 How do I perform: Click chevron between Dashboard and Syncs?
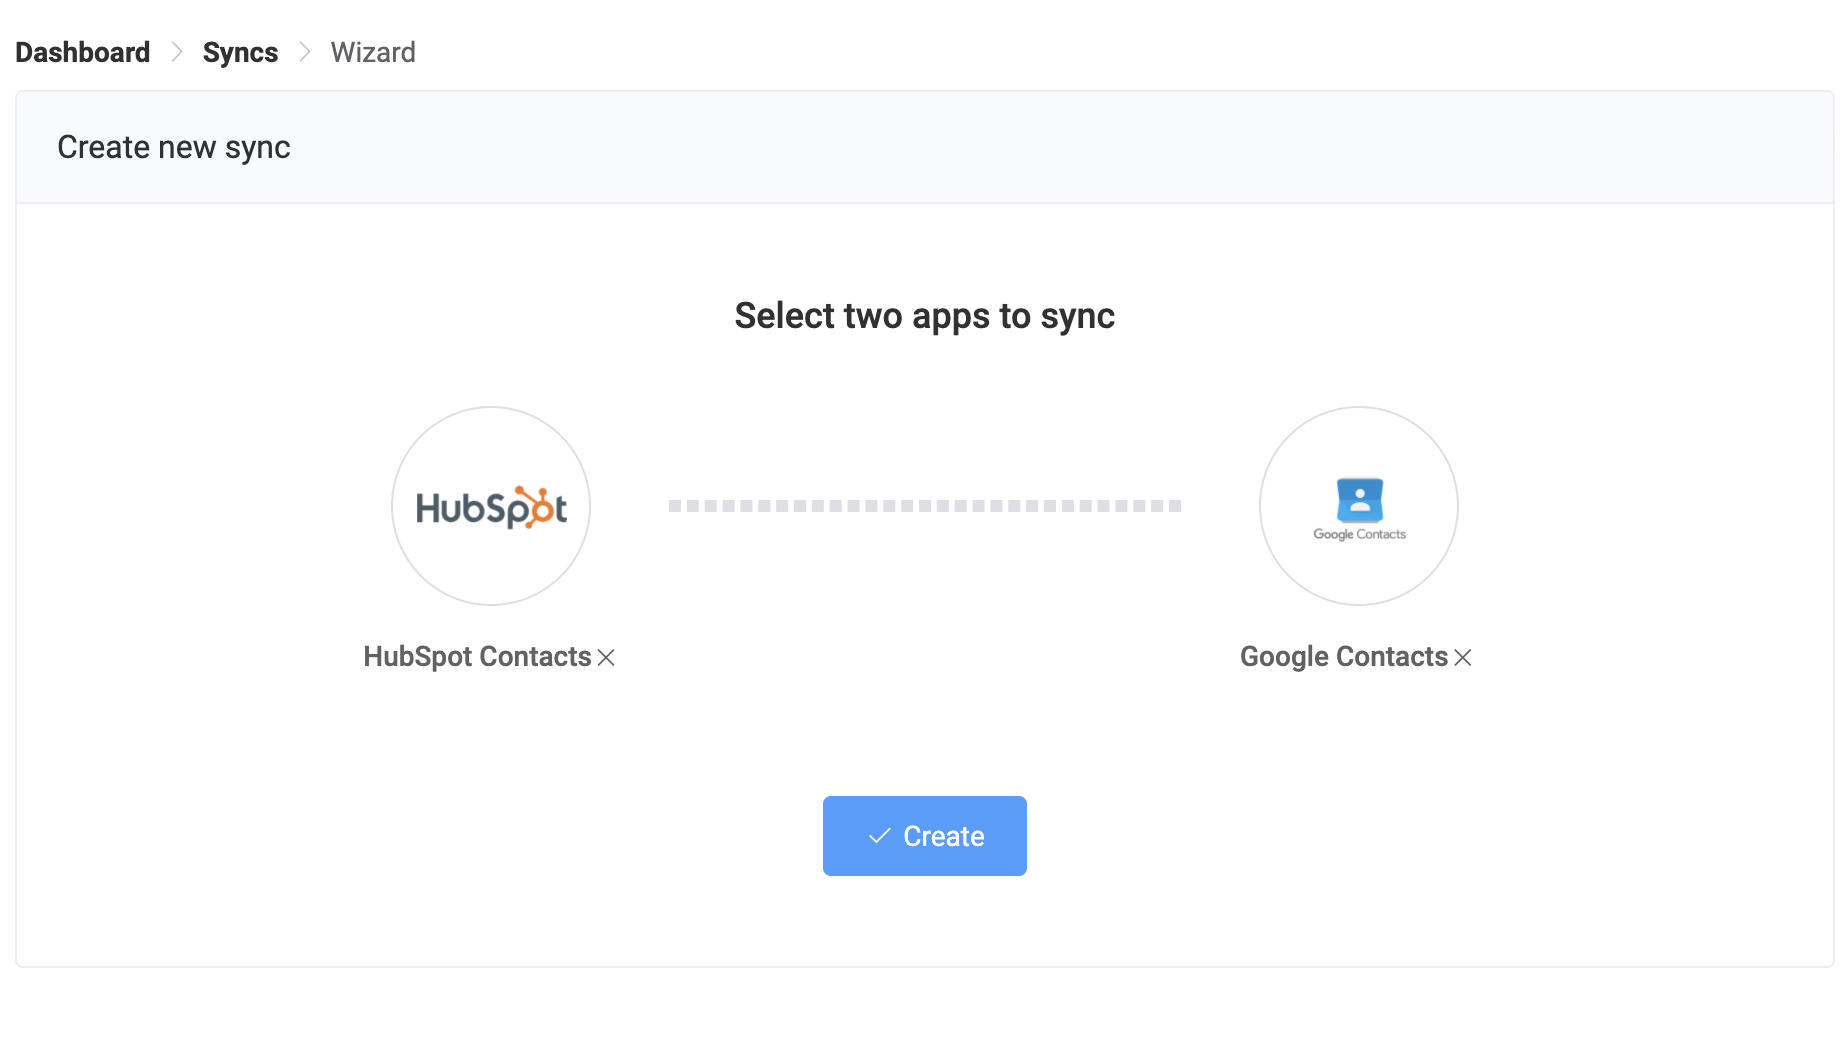click(x=177, y=51)
